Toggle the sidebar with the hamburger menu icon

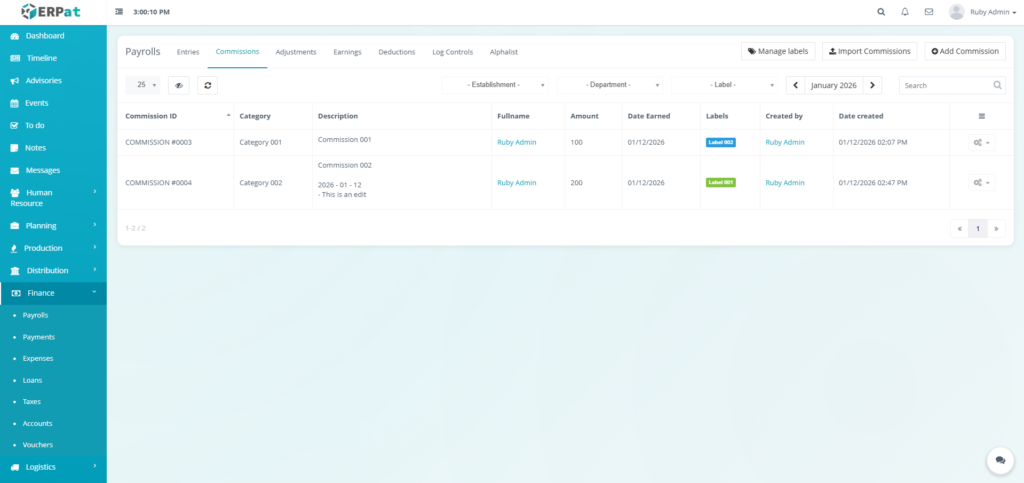tap(120, 12)
